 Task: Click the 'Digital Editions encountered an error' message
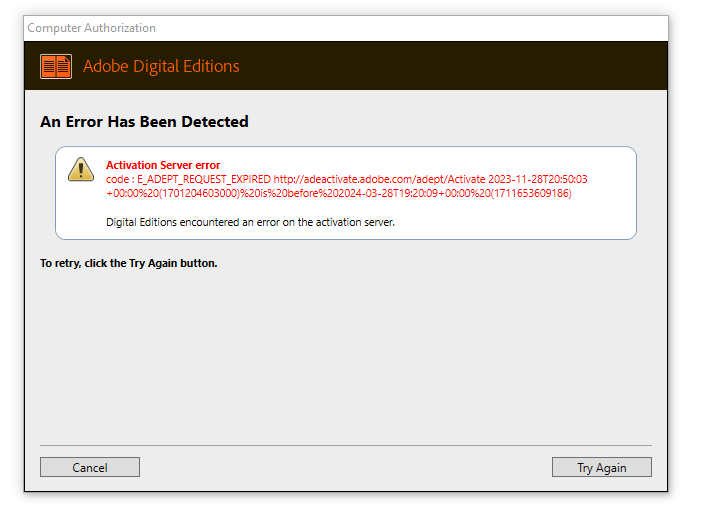[250, 221]
